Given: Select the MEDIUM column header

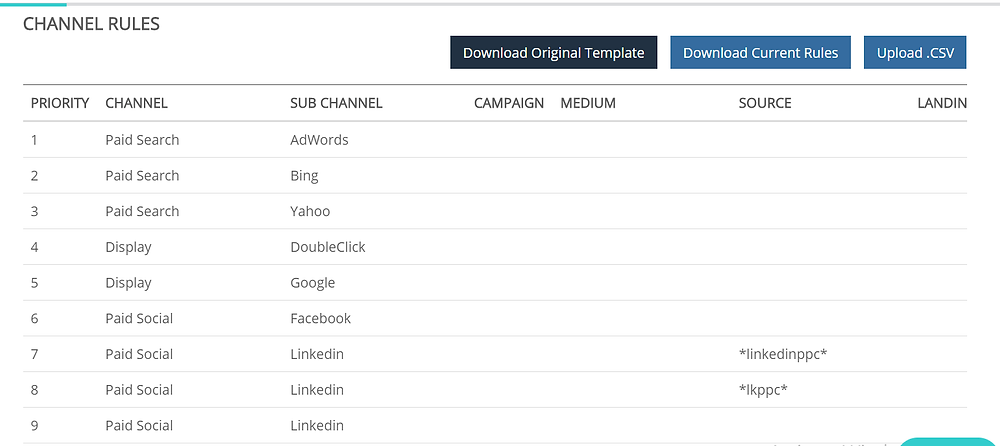Looking at the screenshot, I should coord(588,103).
